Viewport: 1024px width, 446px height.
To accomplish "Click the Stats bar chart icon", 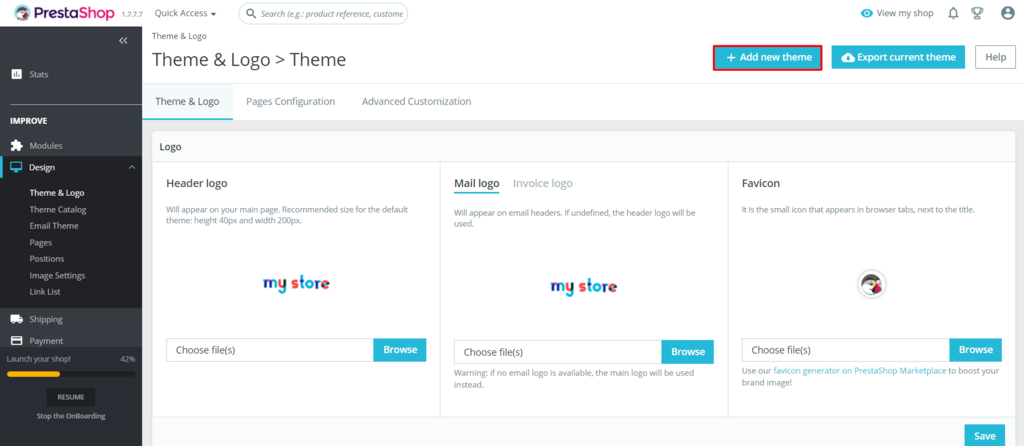I will 16,74.
